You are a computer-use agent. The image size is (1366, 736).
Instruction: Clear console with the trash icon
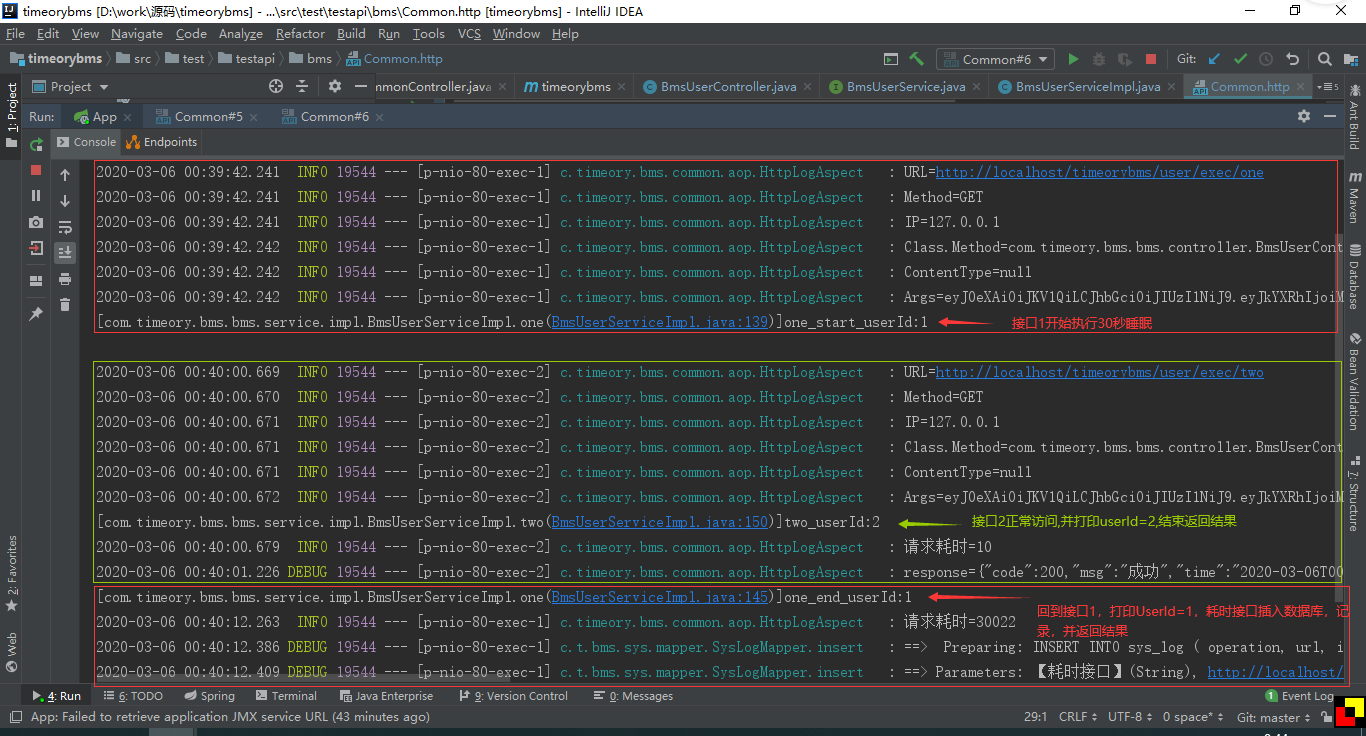click(x=65, y=305)
